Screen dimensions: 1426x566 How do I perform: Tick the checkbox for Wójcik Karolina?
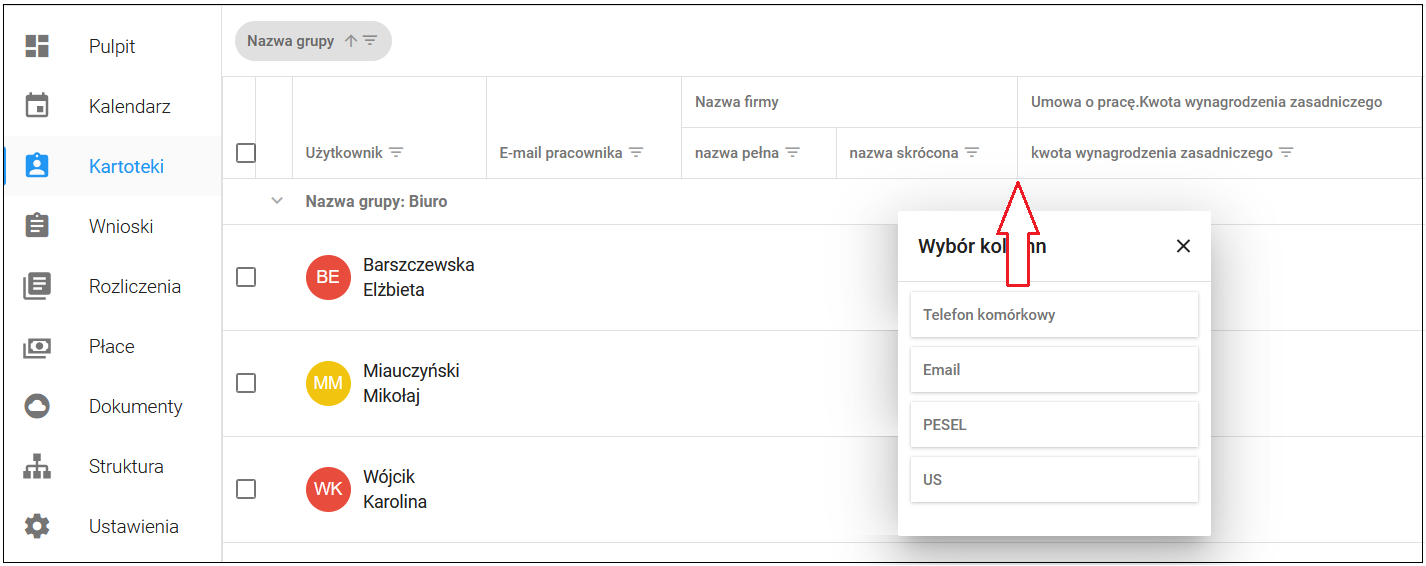(x=246, y=489)
